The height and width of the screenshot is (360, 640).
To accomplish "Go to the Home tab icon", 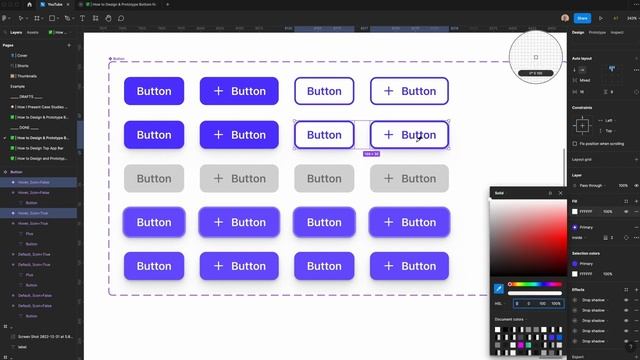I will coord(29,4).
